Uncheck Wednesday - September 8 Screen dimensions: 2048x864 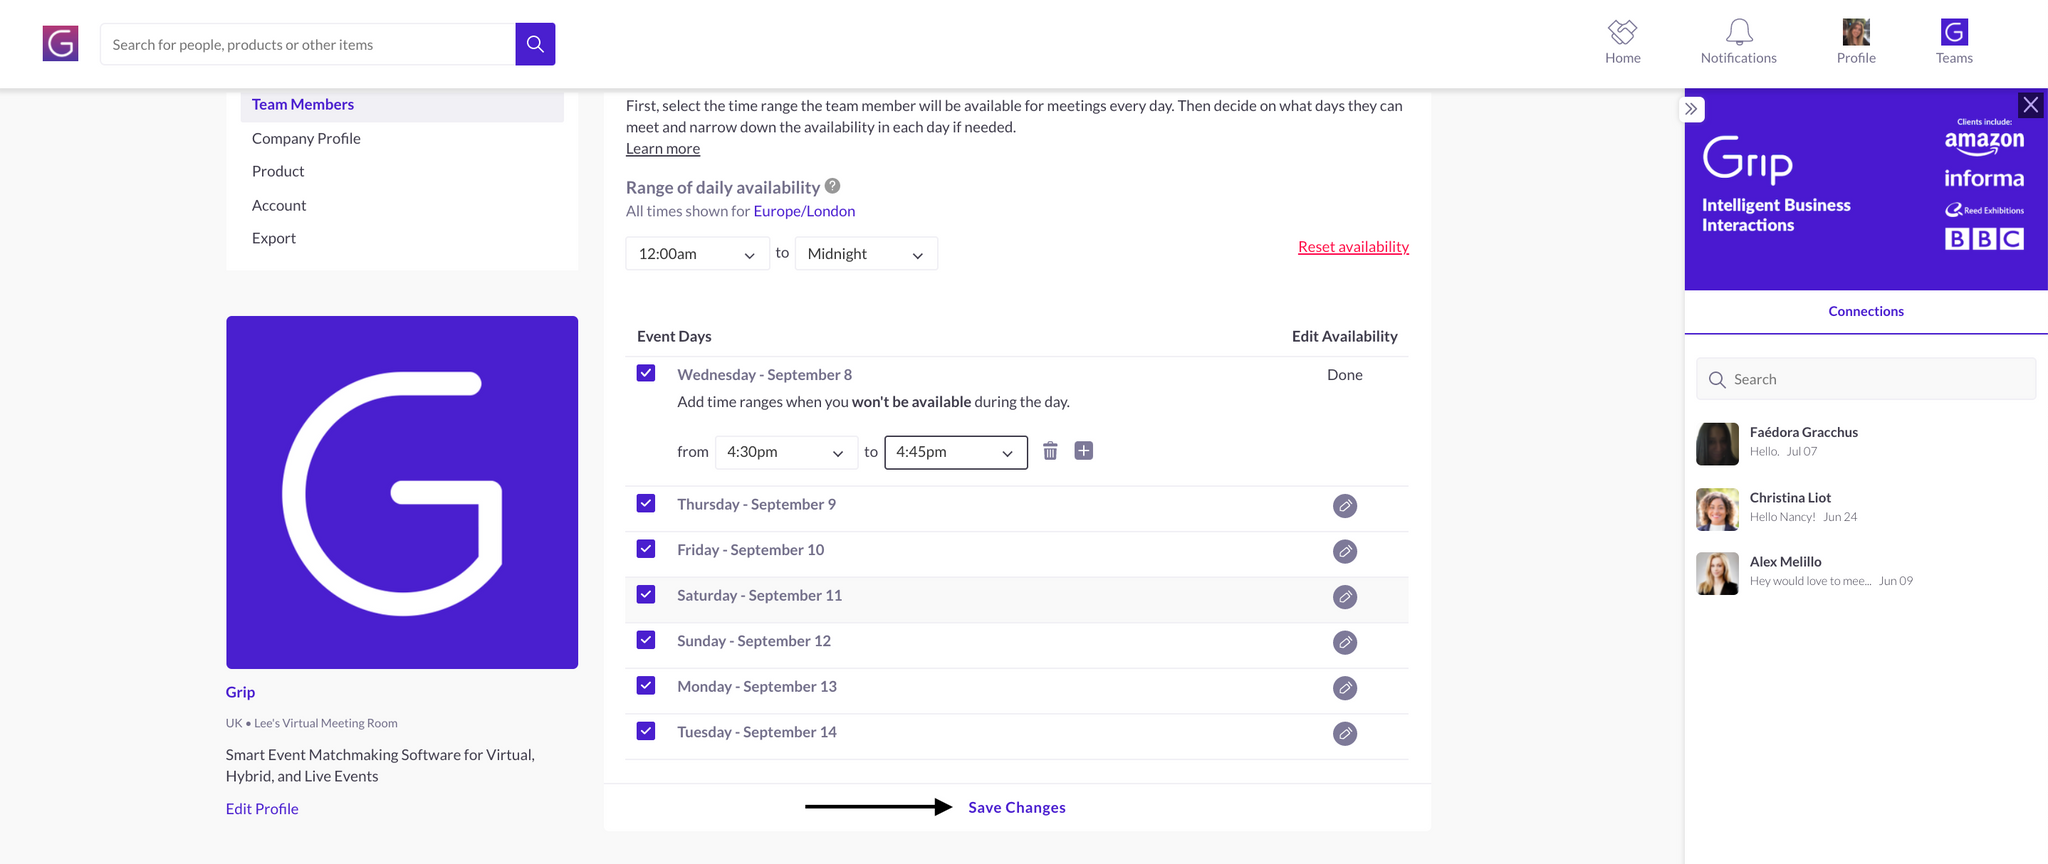(646, 373)
